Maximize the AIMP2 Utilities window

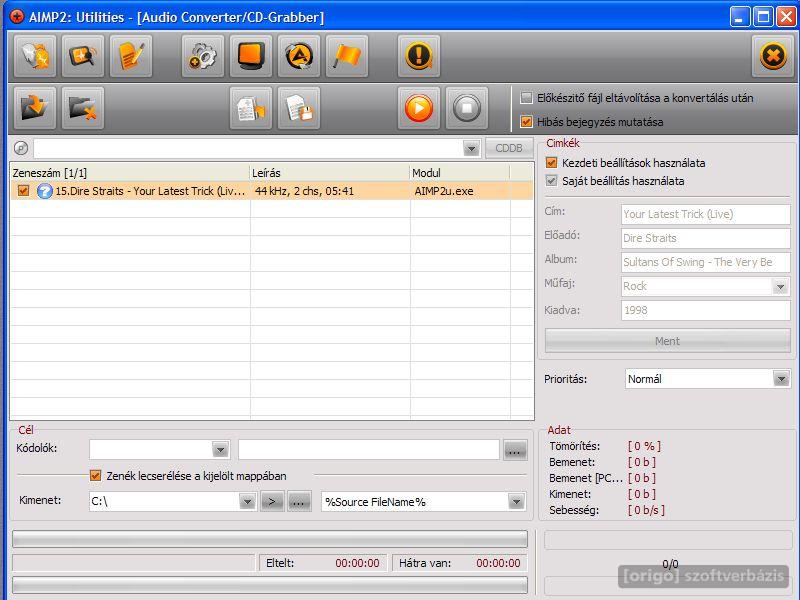click(x=763, y=17)
